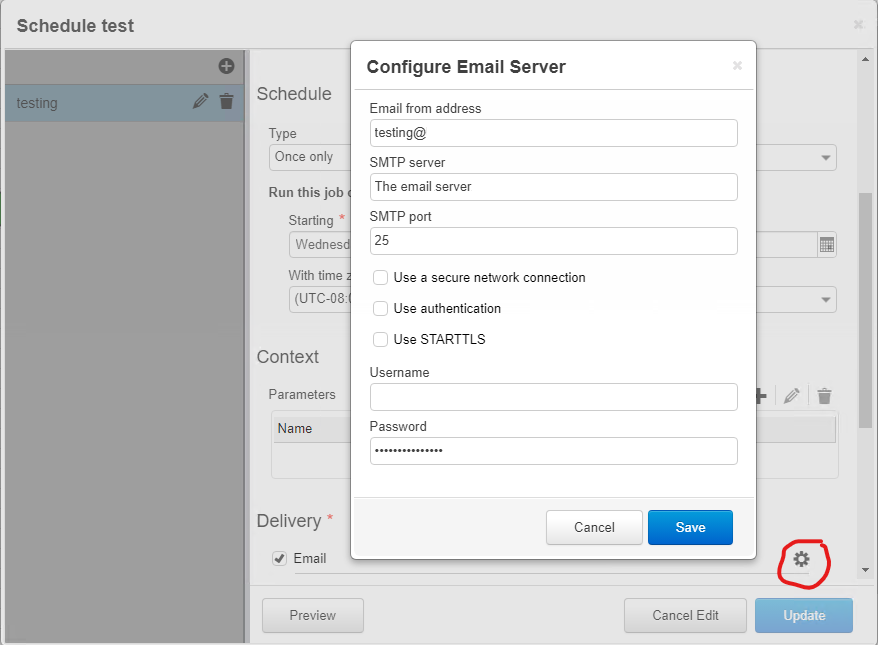The width and height of the screenshot is (878, 645).
Task: Expand the schedule Type dropdown
Action: (x=826, y=157)
